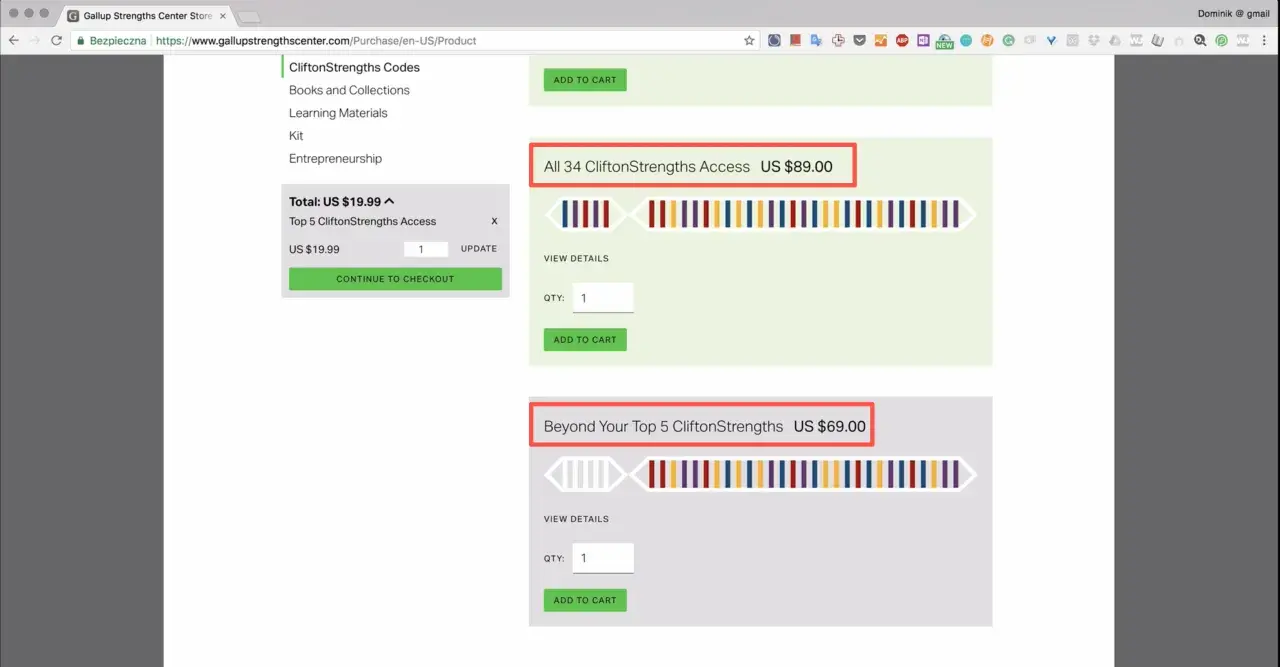The height and width of the screenshot is (667, 1280).
Task: Click the orange chart extension icon
Action: click(x=881, y=41)
